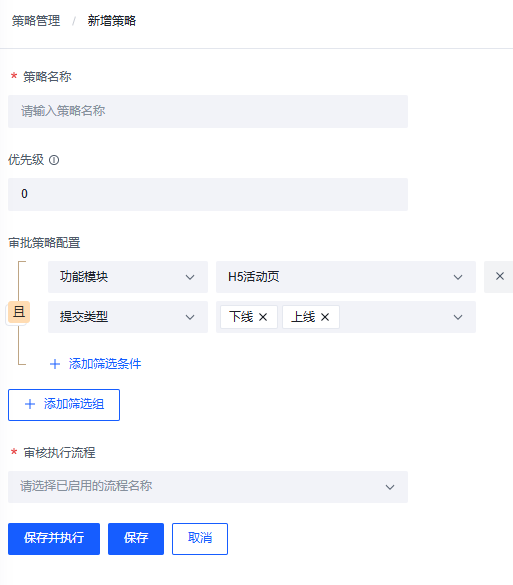Screen dimensions: 513x585
Task: Open the 审核执行流程 process name dropdown
Action: (x=208, y=487)
